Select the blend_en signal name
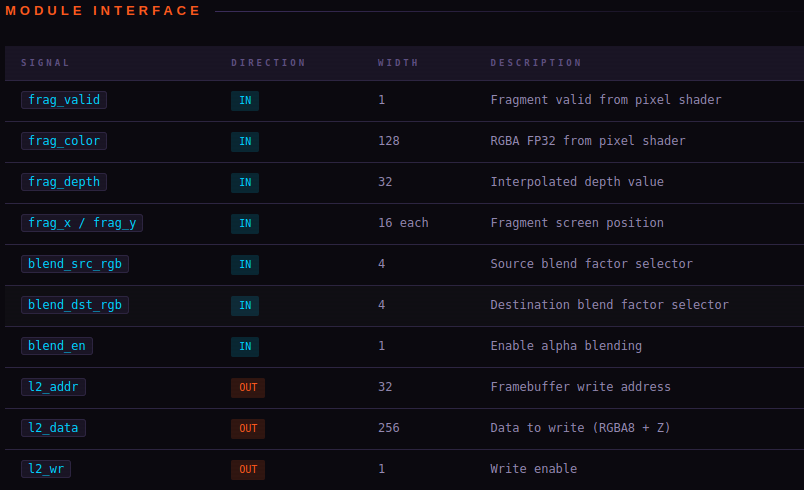 point(57,346)
